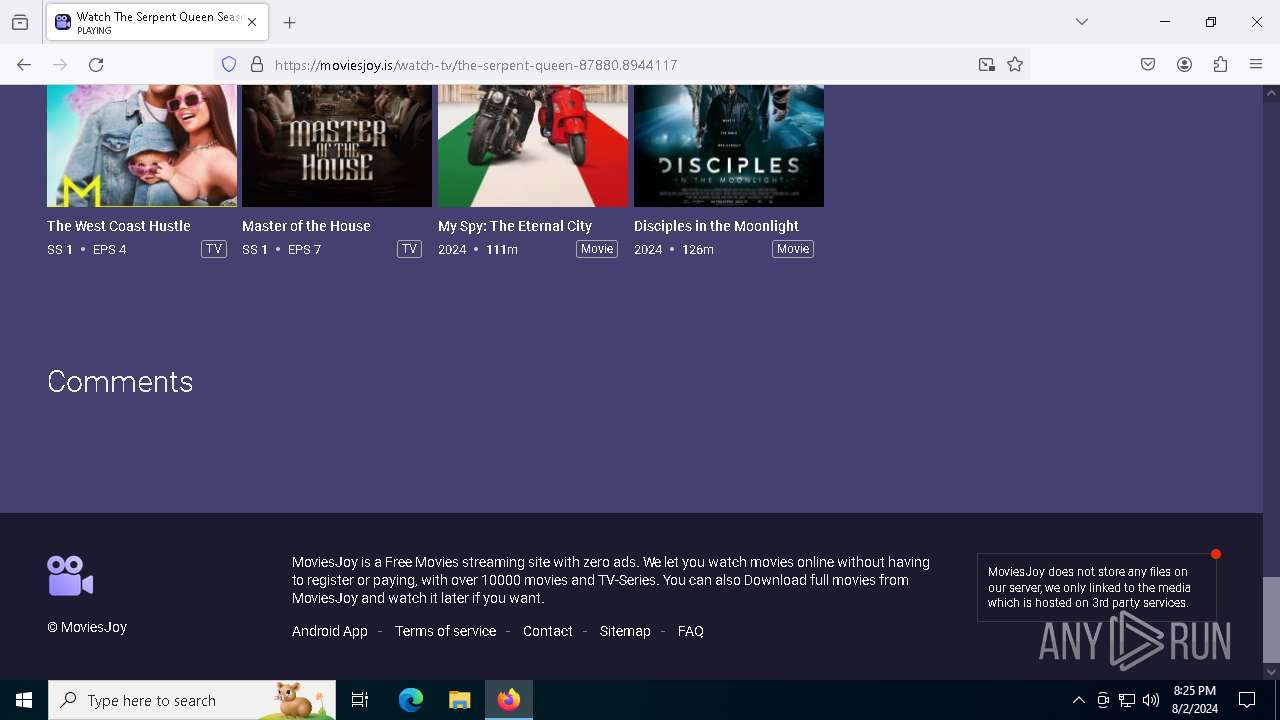Open Master of the House poster
Screen dimensions: 1280x720
coord(337,146)
